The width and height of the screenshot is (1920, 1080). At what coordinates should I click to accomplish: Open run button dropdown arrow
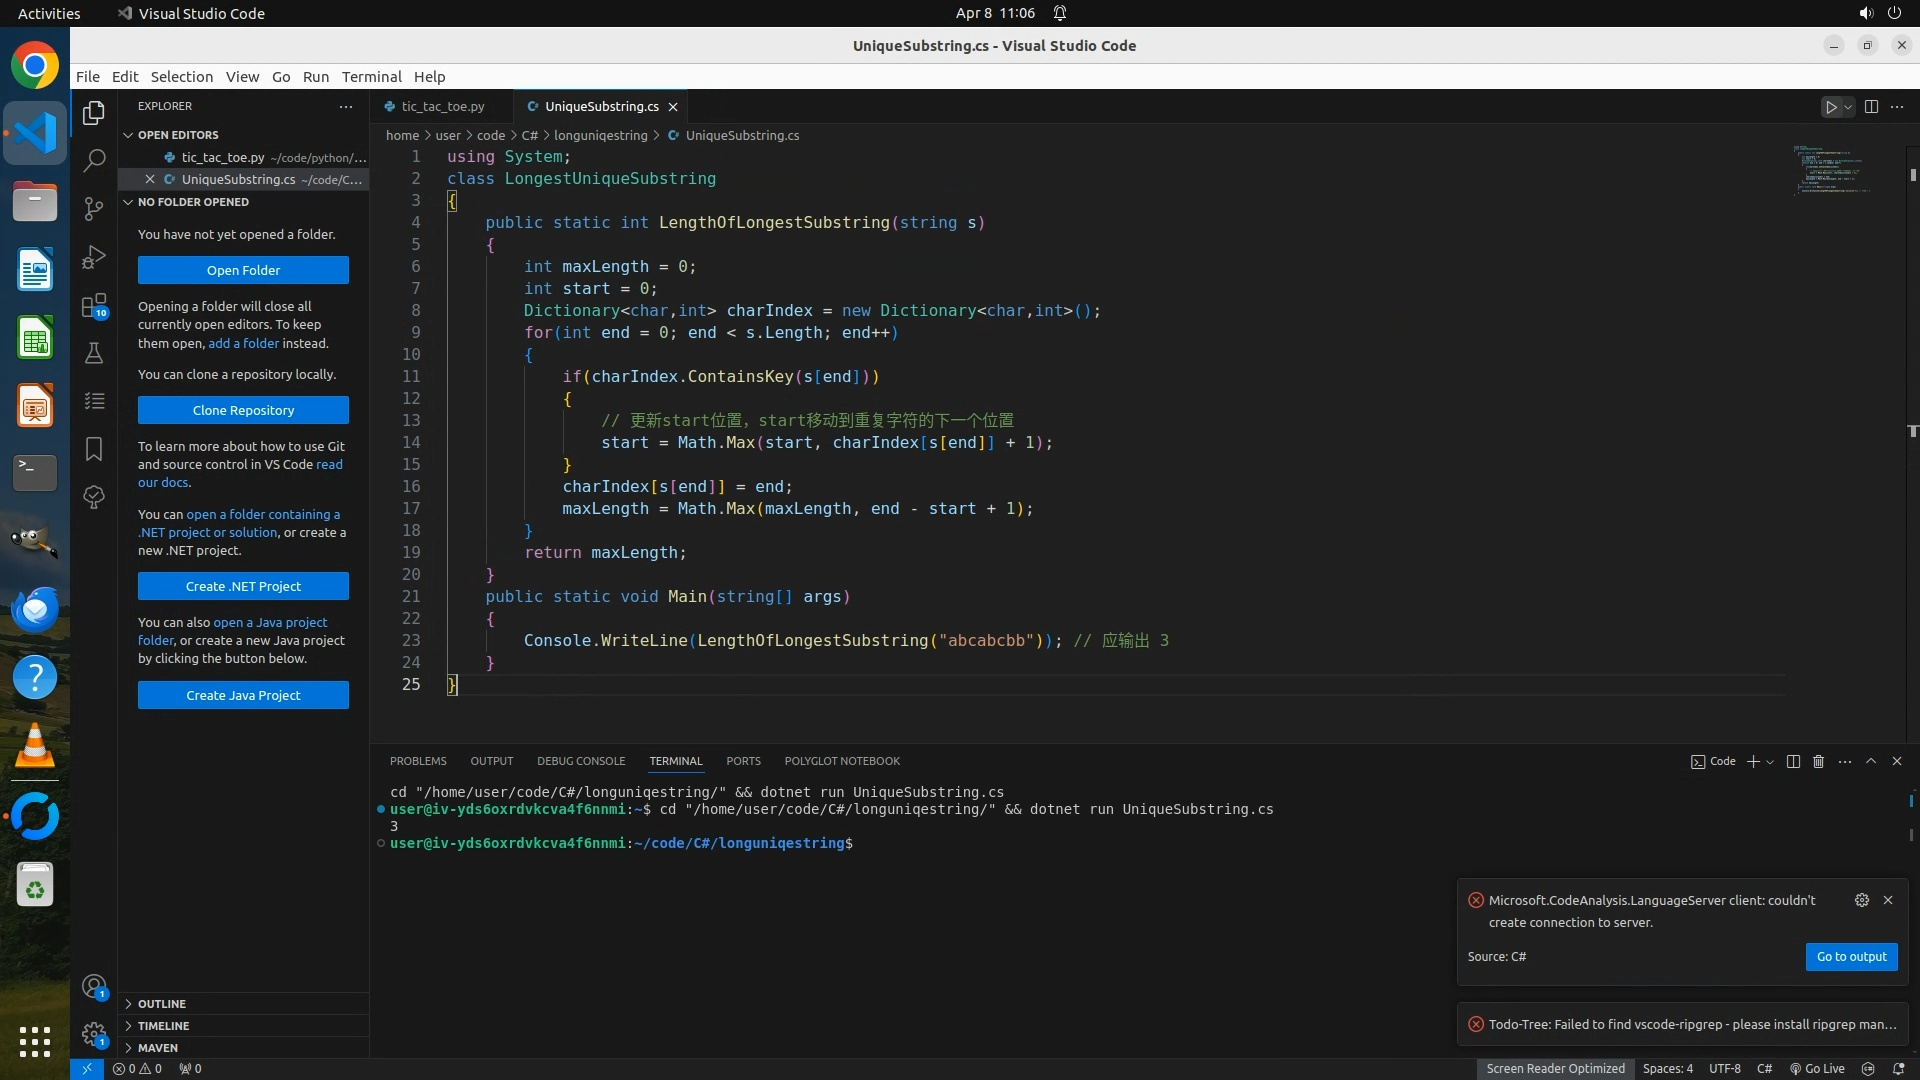pyautogui.click(x=1848, y=107)
